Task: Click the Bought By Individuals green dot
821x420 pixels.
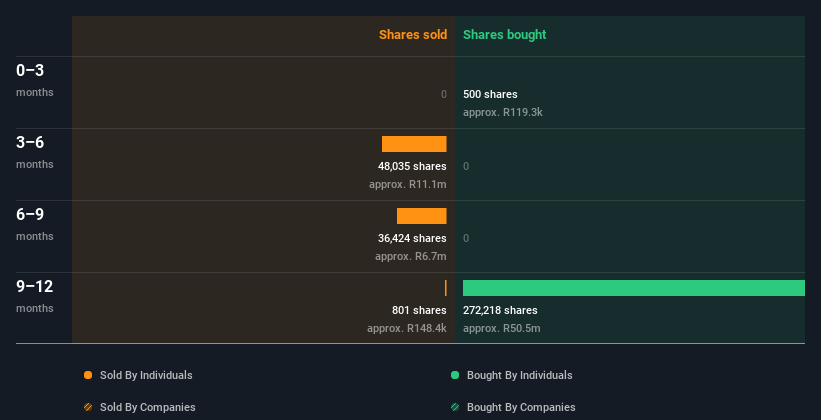Action: 454,375
